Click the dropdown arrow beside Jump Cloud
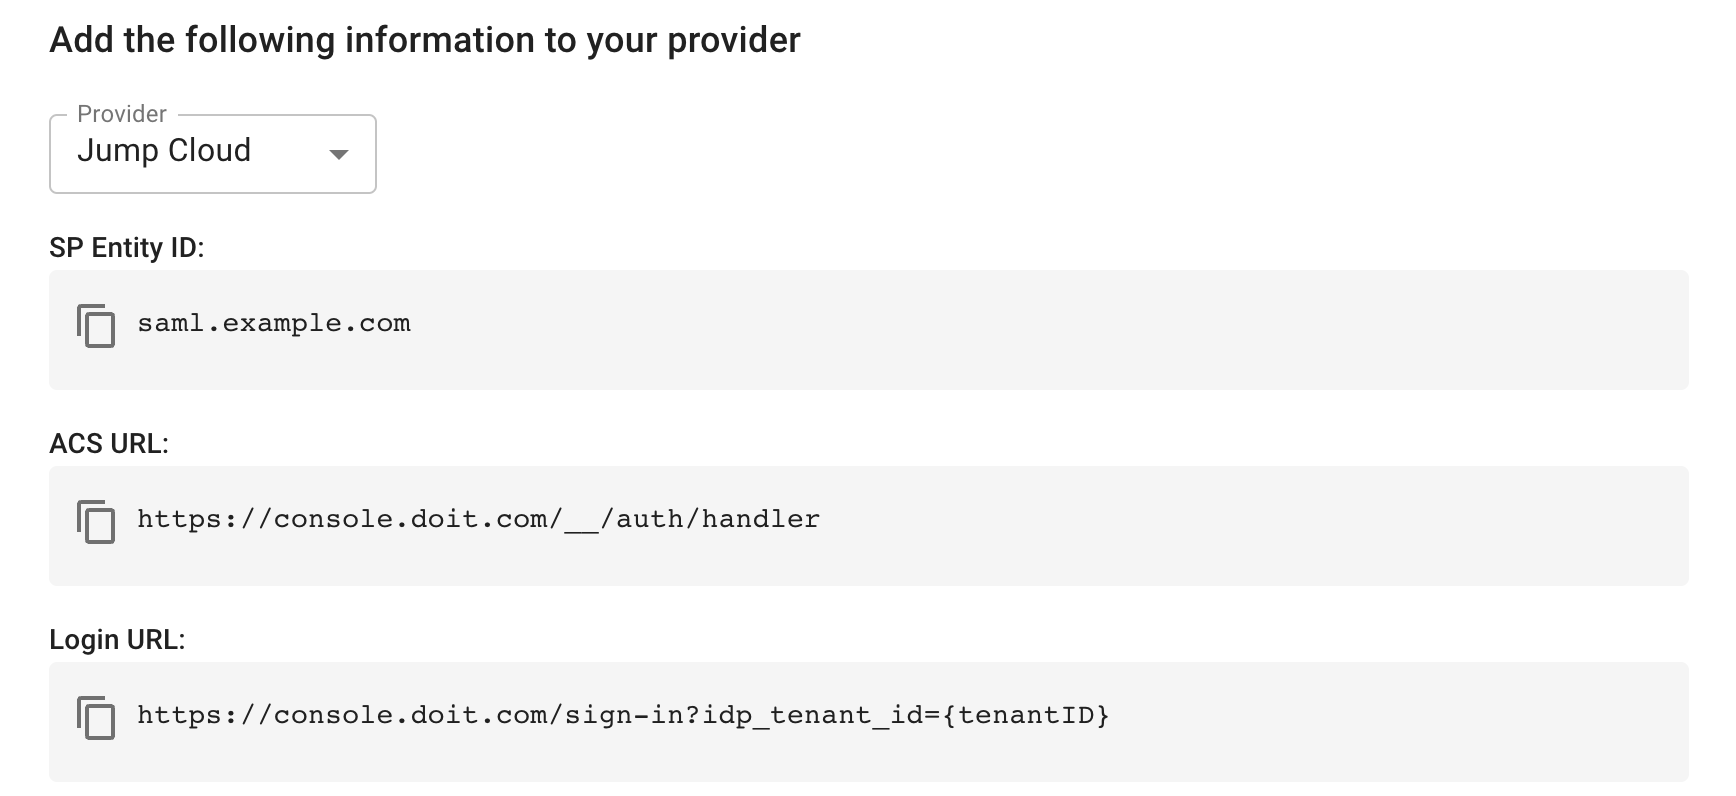 (339, 155)
